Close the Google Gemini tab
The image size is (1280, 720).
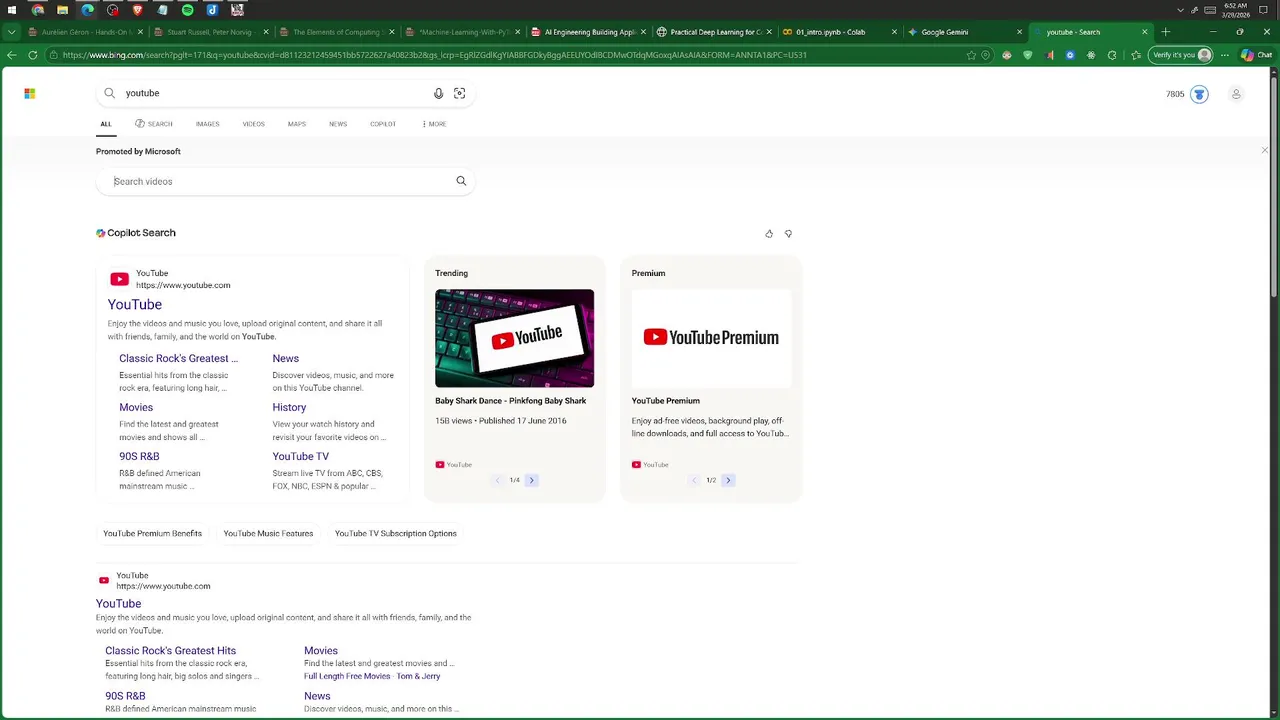pyautogui.click(x=1019, y=32)
